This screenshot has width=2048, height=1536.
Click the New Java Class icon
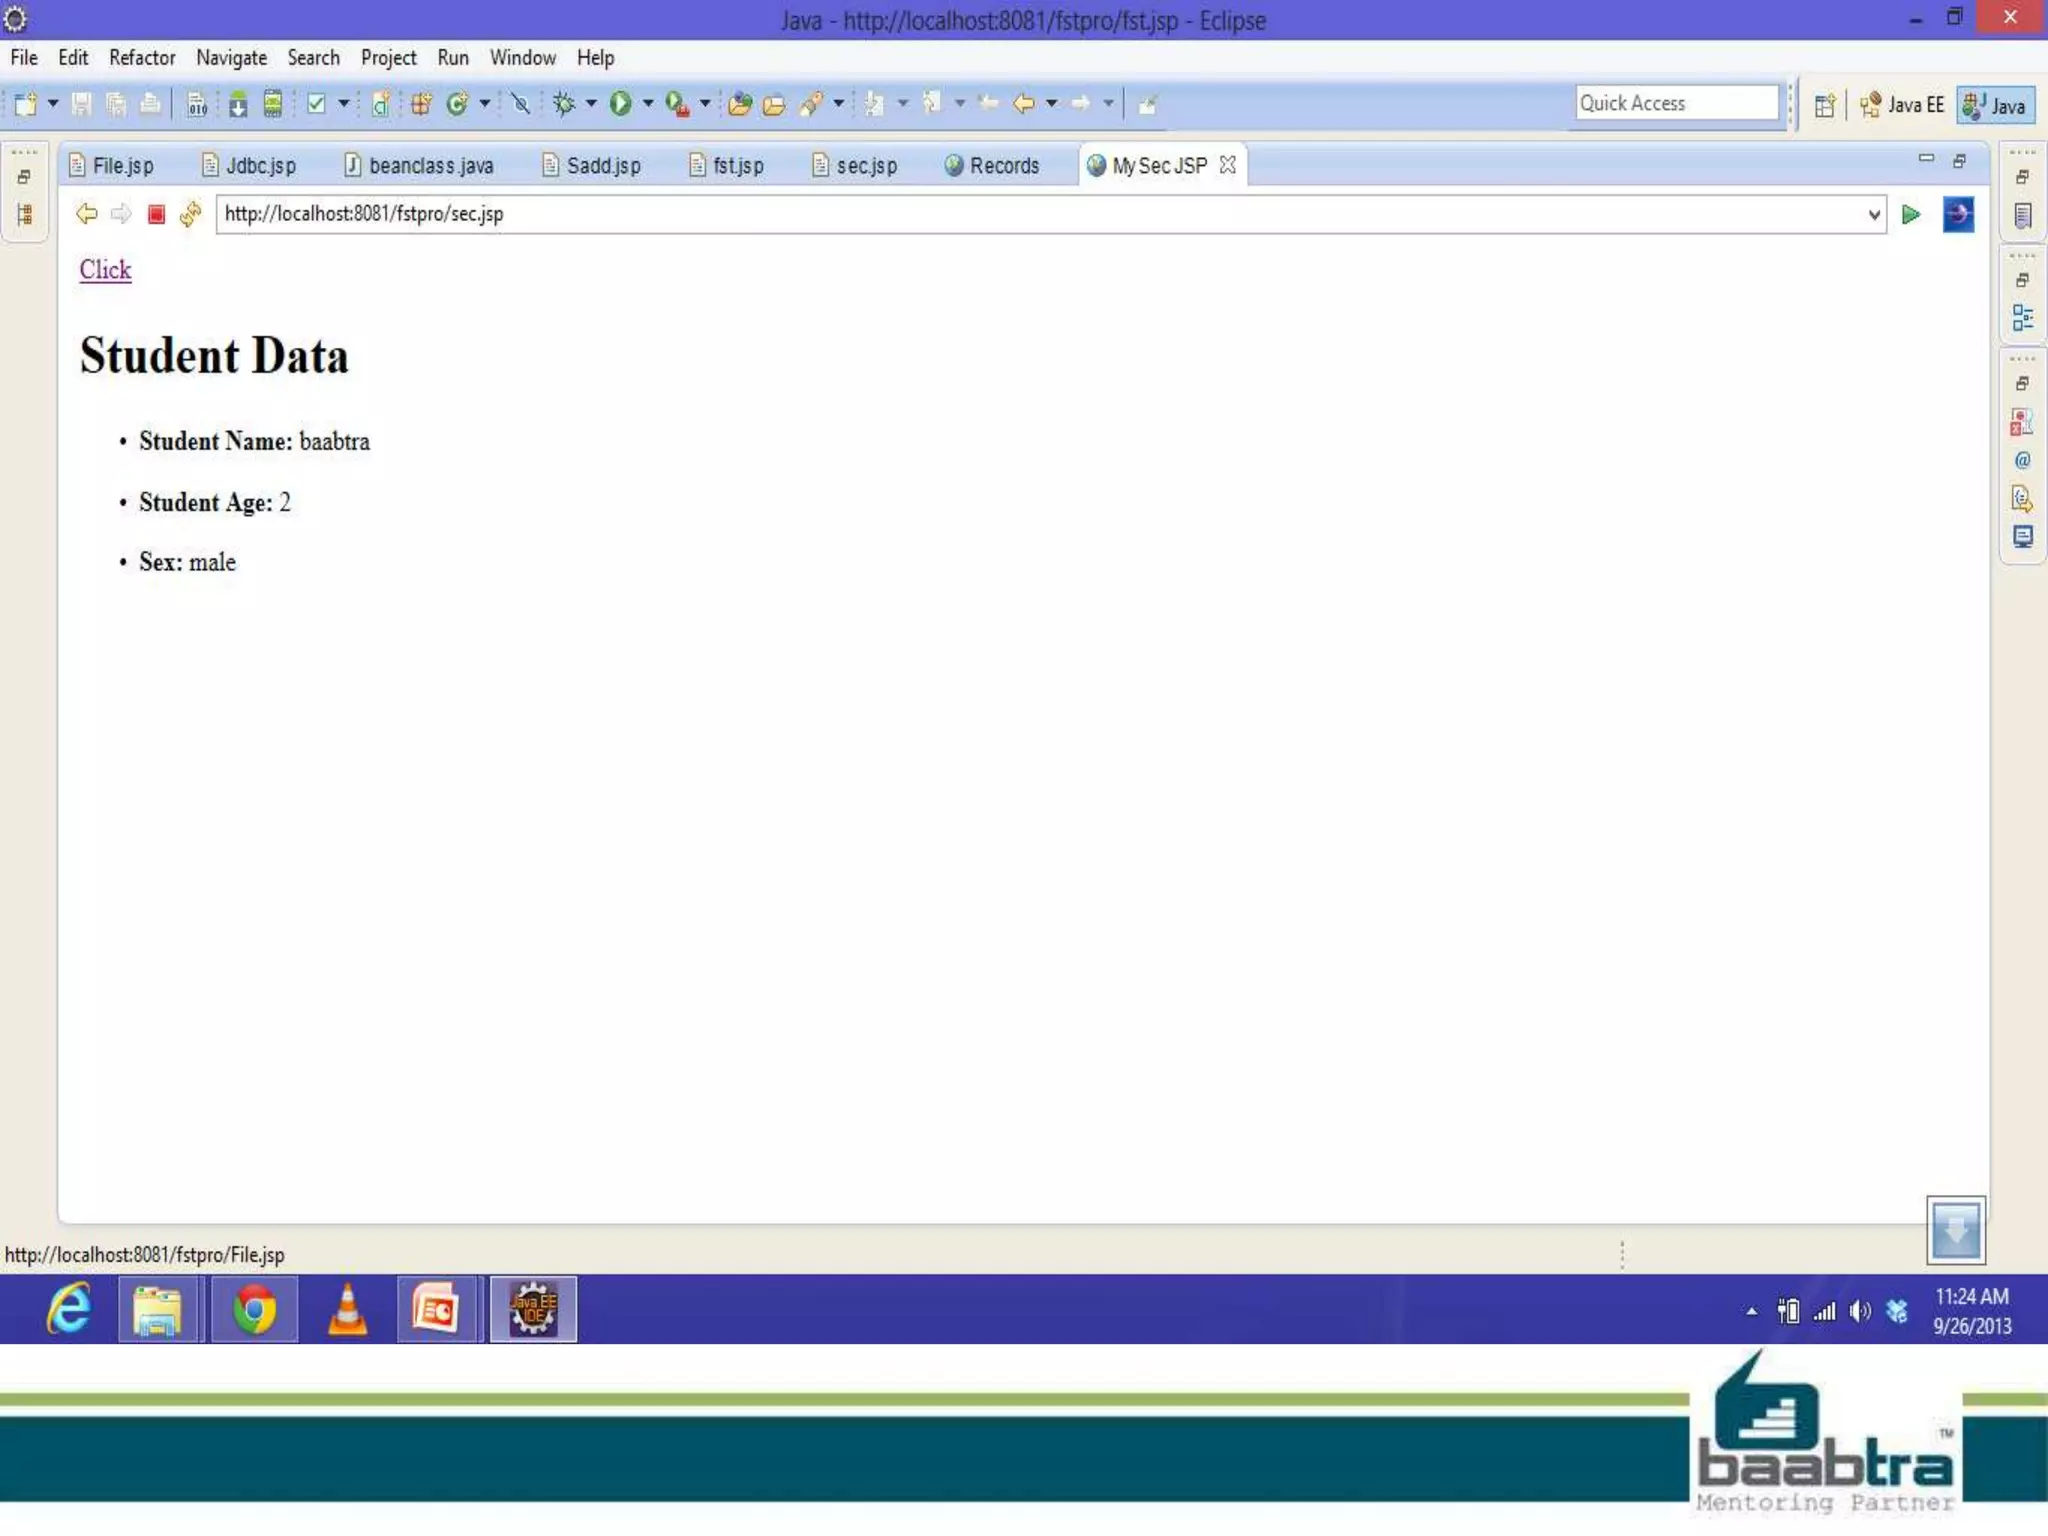pos(457,103)
